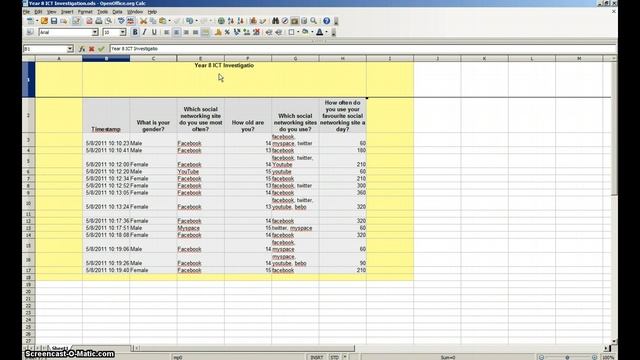Expand the Borders dropdown arrow
Image resolution: width=640 pixels, height=360 pixels.
298,32
